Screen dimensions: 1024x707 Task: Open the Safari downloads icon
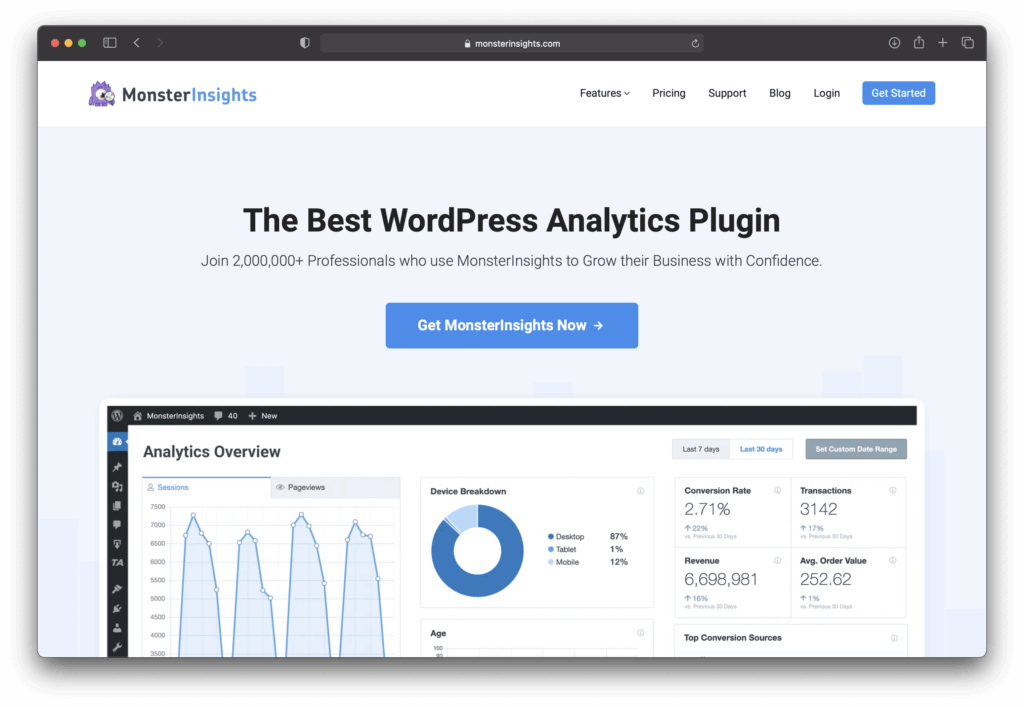894,43
